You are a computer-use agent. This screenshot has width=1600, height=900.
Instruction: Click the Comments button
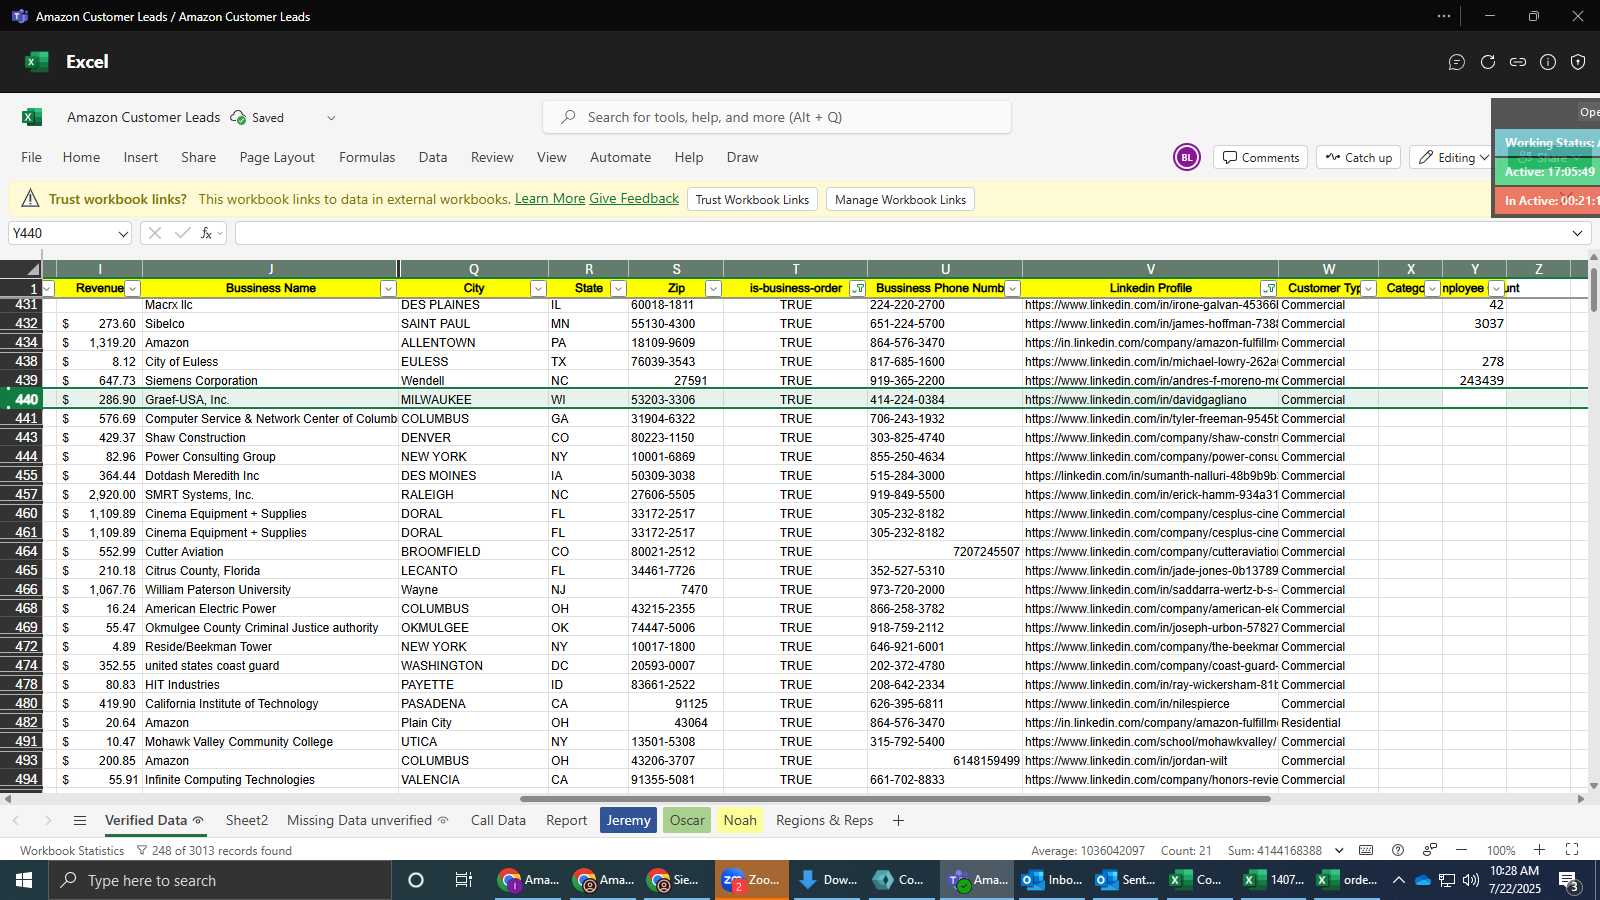tap(1260, 157)
